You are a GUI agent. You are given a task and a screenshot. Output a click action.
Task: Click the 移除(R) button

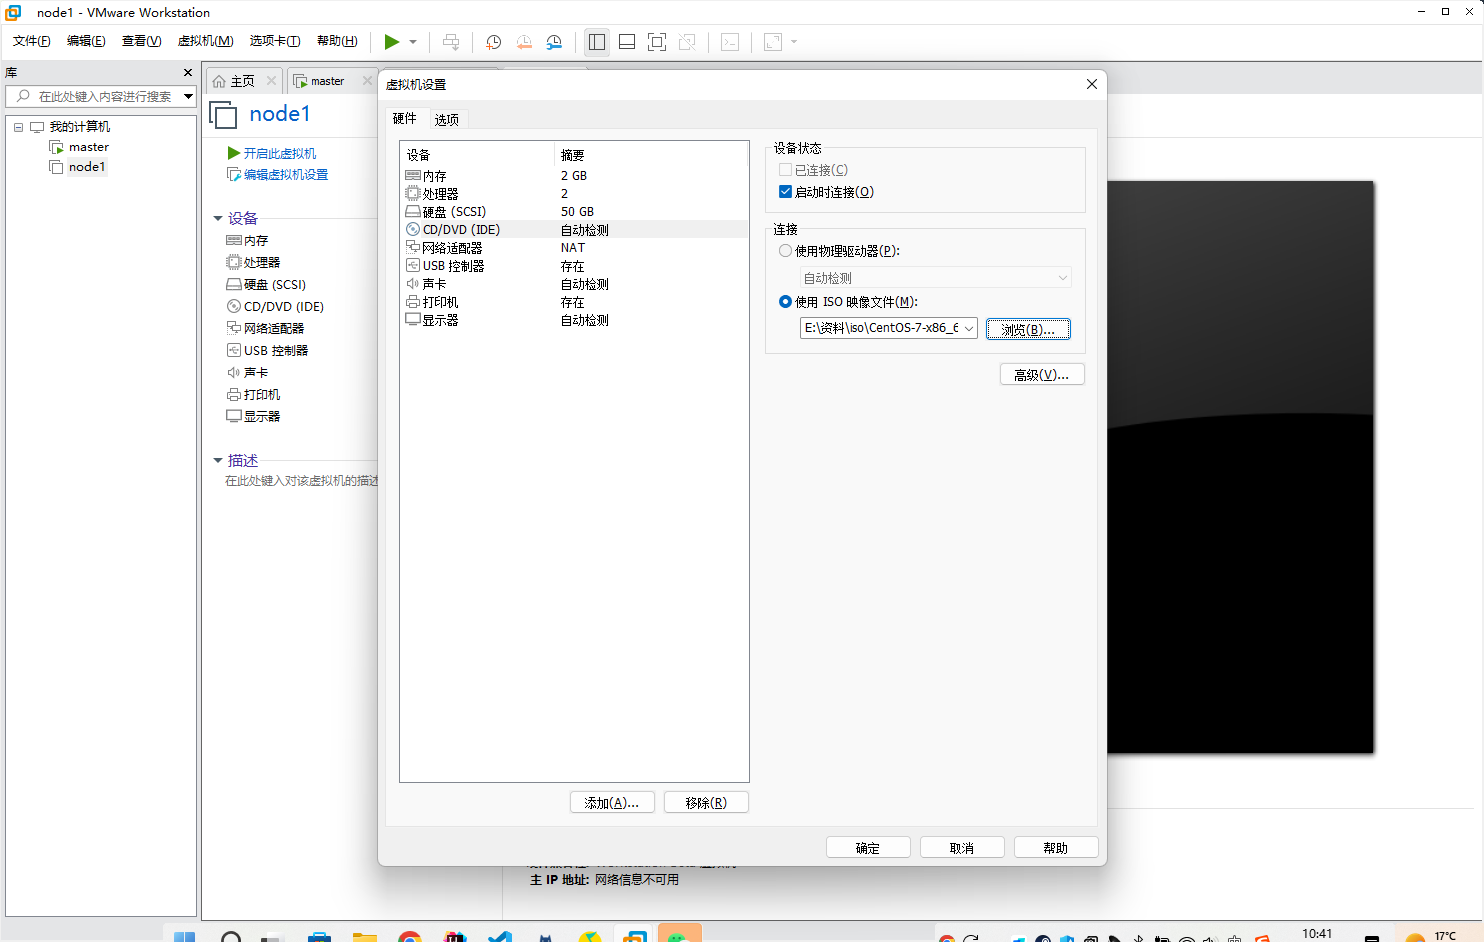pos(706,802)
